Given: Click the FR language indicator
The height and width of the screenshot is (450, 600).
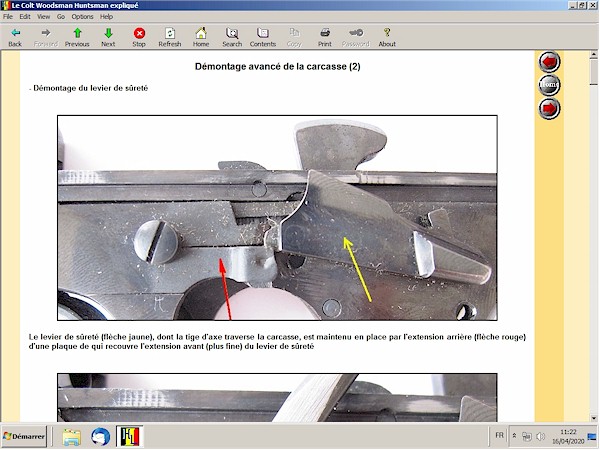Looking at the screenshot, I should pyautogui.click(x=499, y=435).
